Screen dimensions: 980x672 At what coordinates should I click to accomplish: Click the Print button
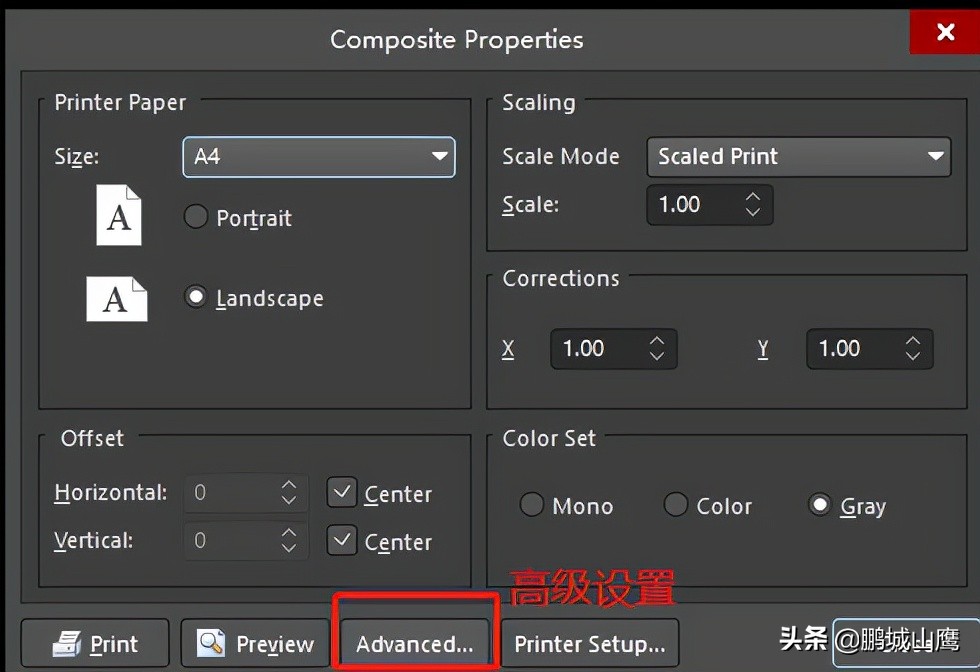pos(94,643)
